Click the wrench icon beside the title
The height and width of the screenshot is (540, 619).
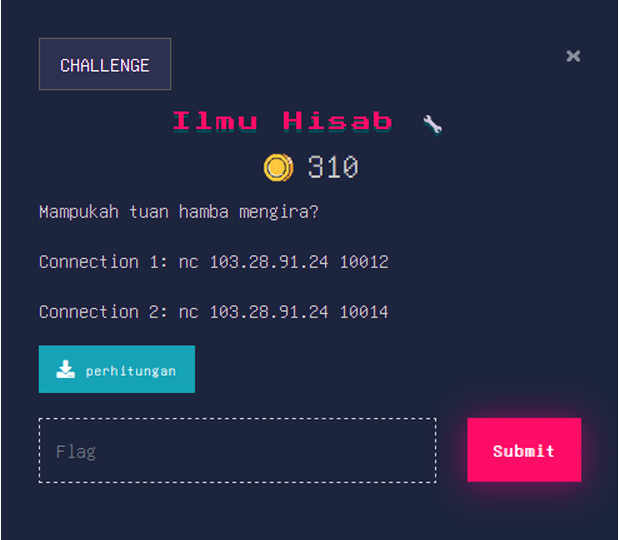[x=432, y=124]
